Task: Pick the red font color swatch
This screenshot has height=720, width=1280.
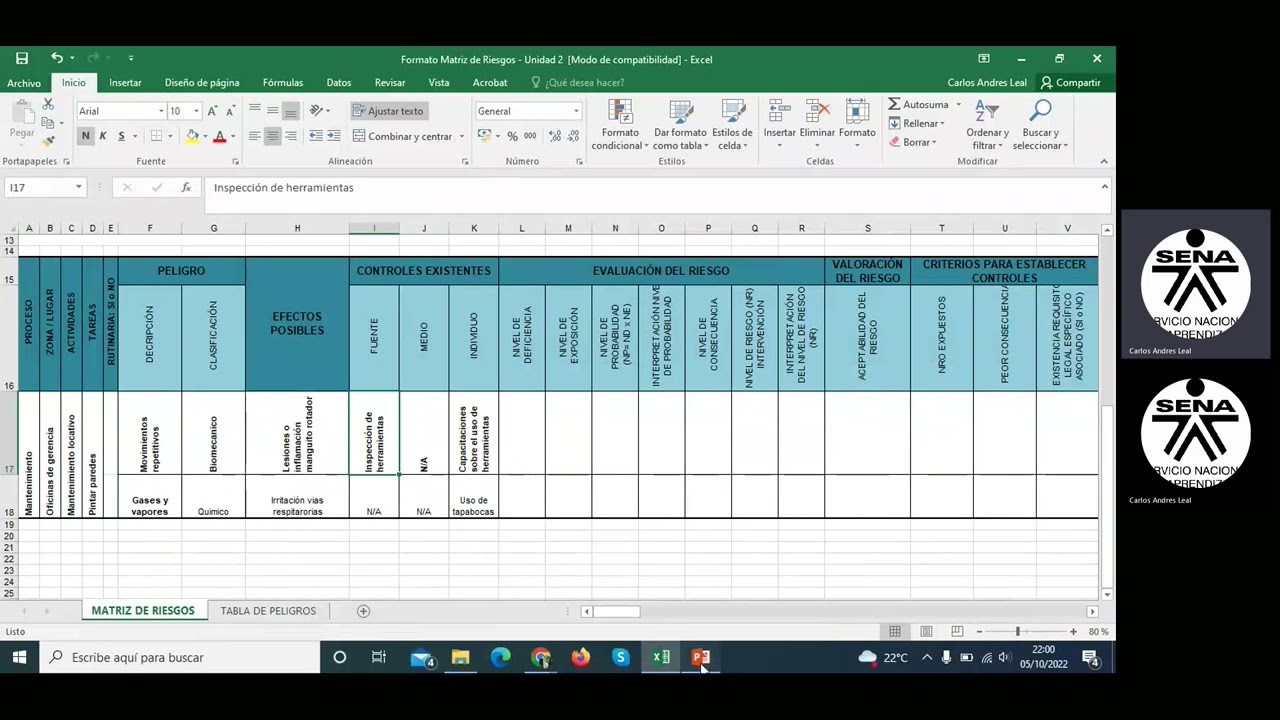Action: tap(219, 136)
